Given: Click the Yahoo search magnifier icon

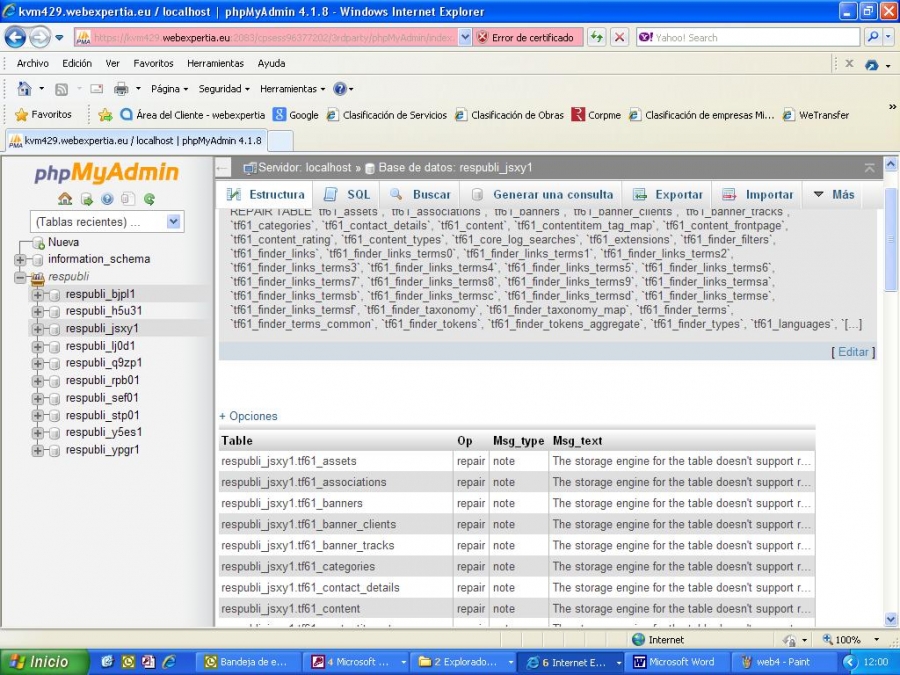Looking at the screenshot, I should (x=872, y=38).
